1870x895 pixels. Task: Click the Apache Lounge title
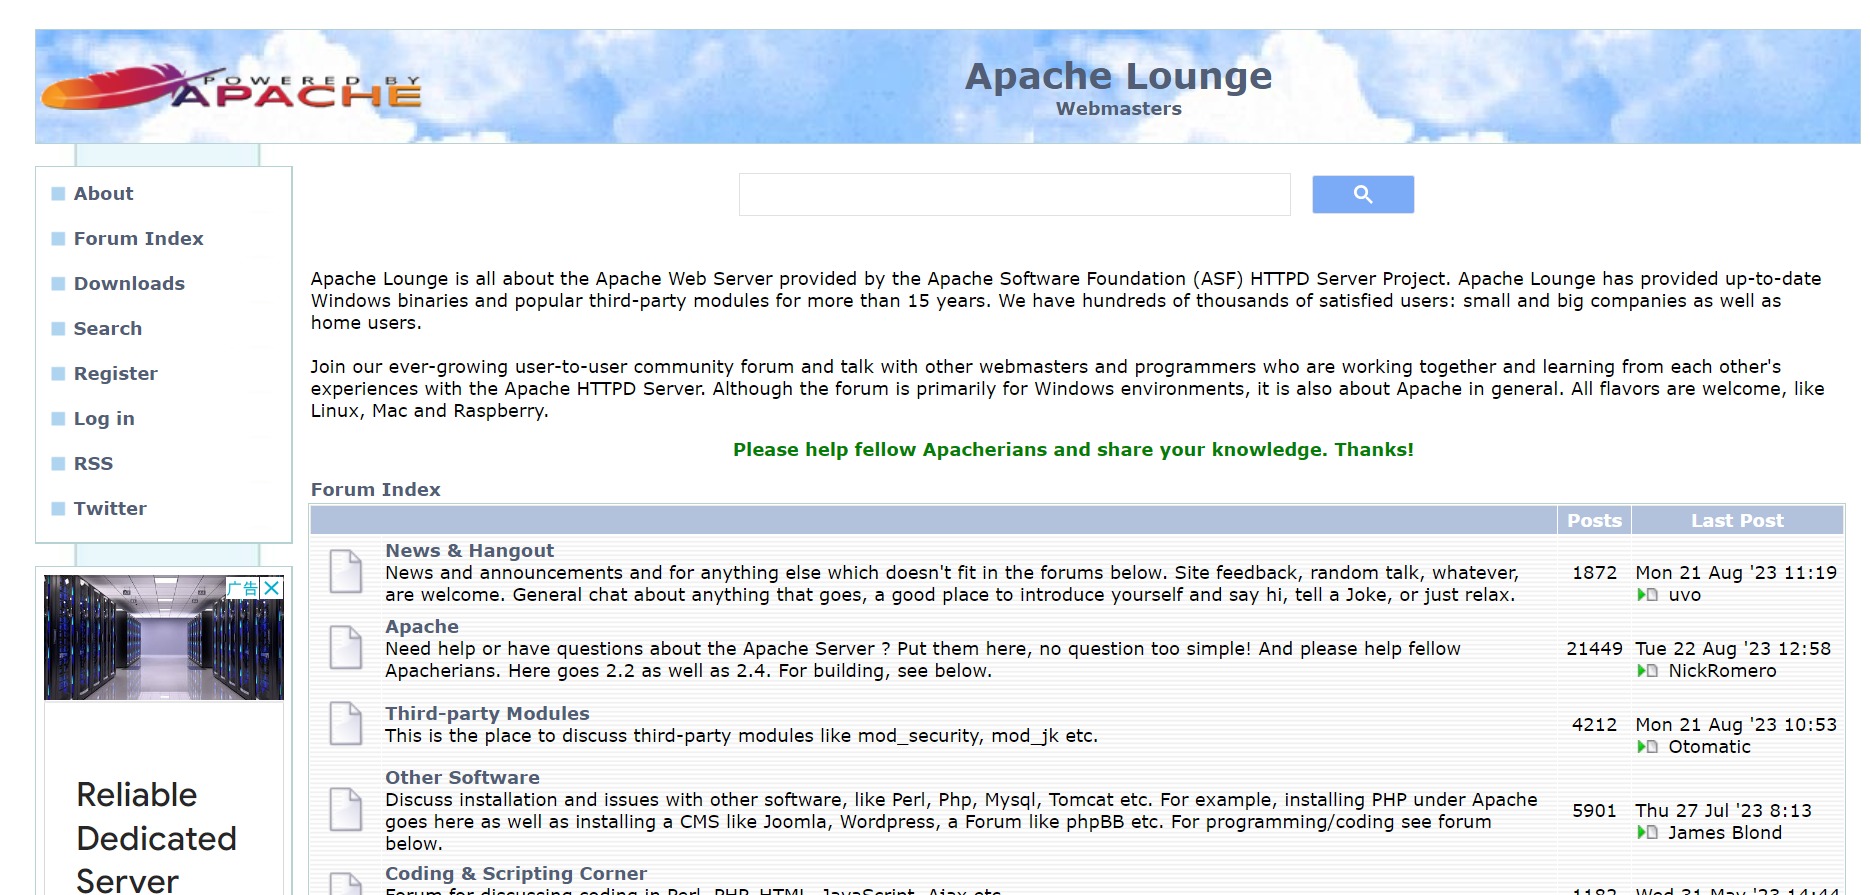(x=1118, y=77)
